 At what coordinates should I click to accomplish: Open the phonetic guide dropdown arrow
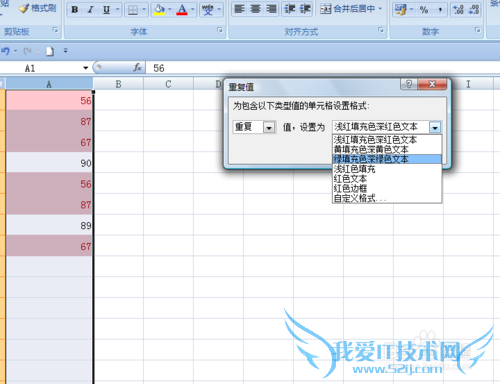(219, 10)
